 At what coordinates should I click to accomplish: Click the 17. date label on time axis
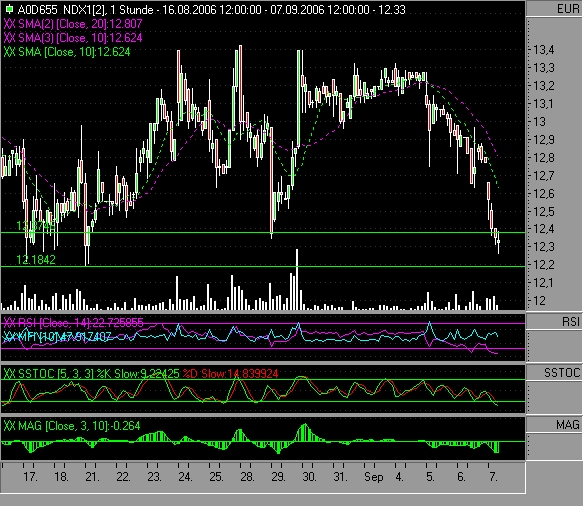(x=30, y=477)
